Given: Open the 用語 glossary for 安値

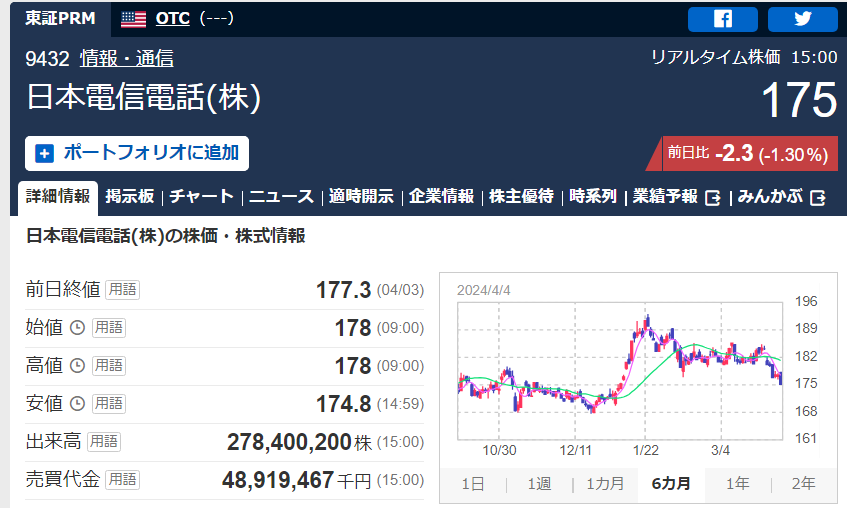Looking at the screenshot, I should (x=109, y=404).
